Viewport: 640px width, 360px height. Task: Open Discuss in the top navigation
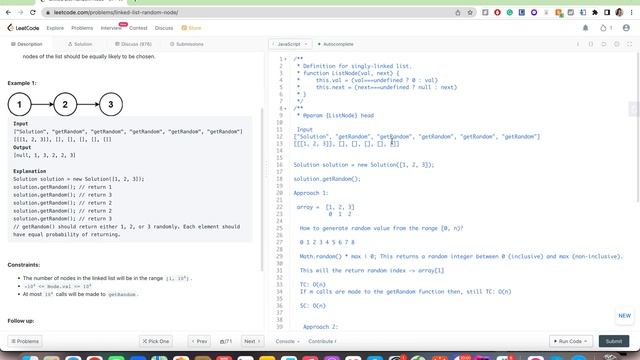point(164,28)
